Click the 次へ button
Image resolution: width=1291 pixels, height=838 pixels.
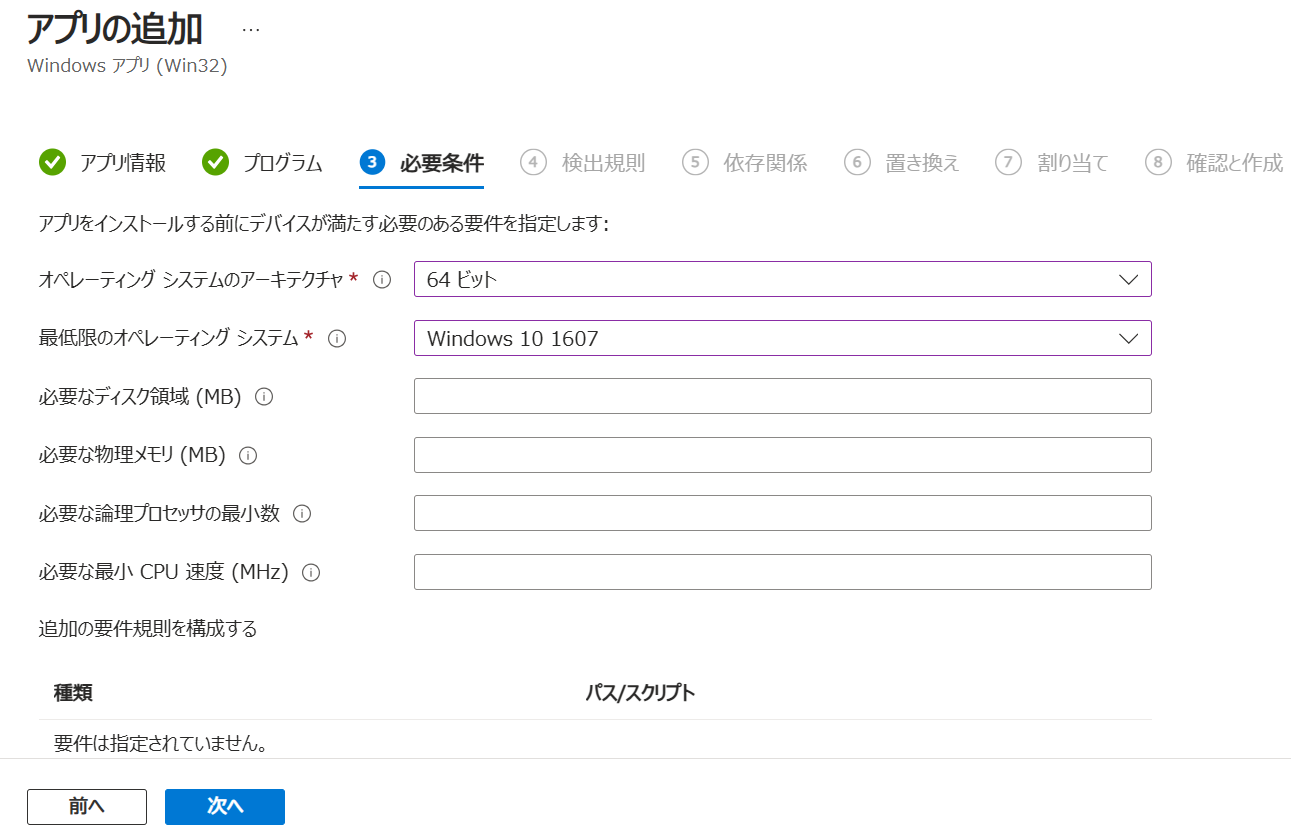225,807
